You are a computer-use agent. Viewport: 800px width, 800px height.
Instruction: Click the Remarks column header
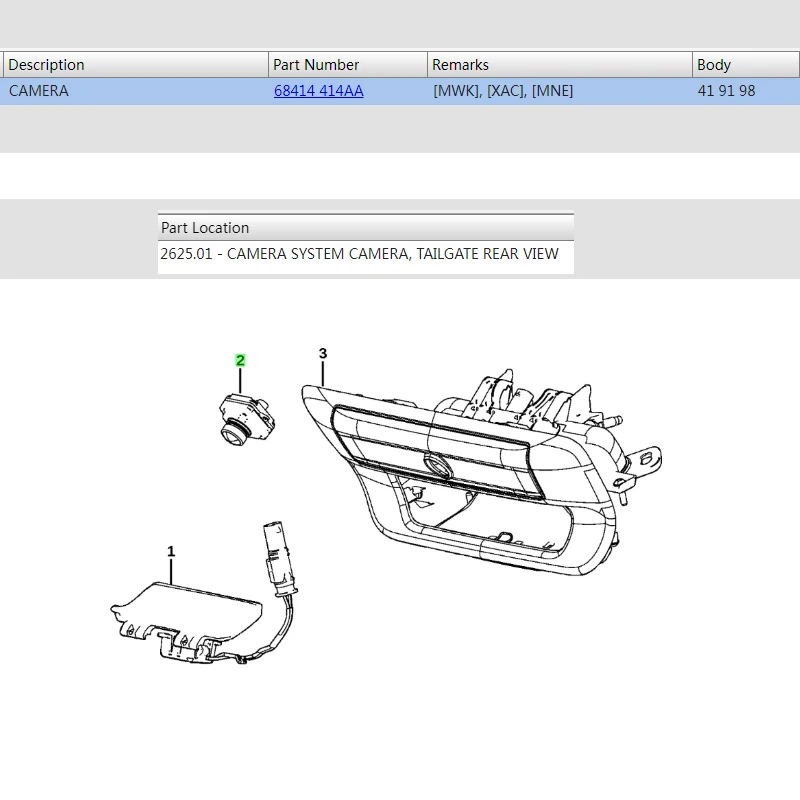[560, 65]
